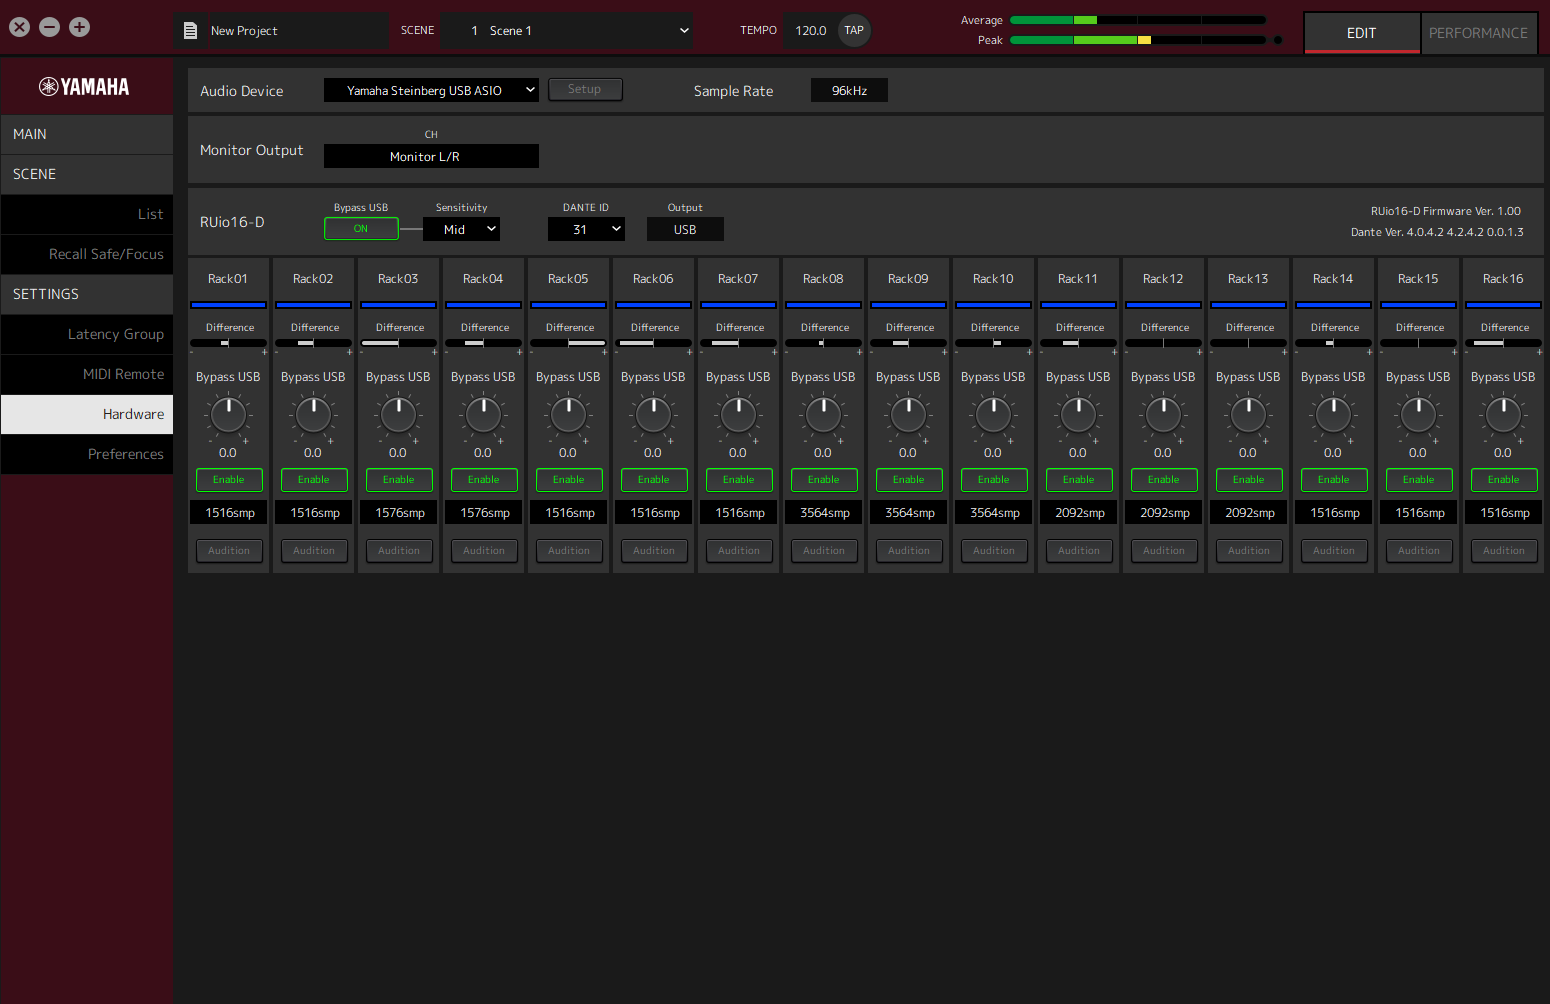Open Latency Group settings

[87, 334]
